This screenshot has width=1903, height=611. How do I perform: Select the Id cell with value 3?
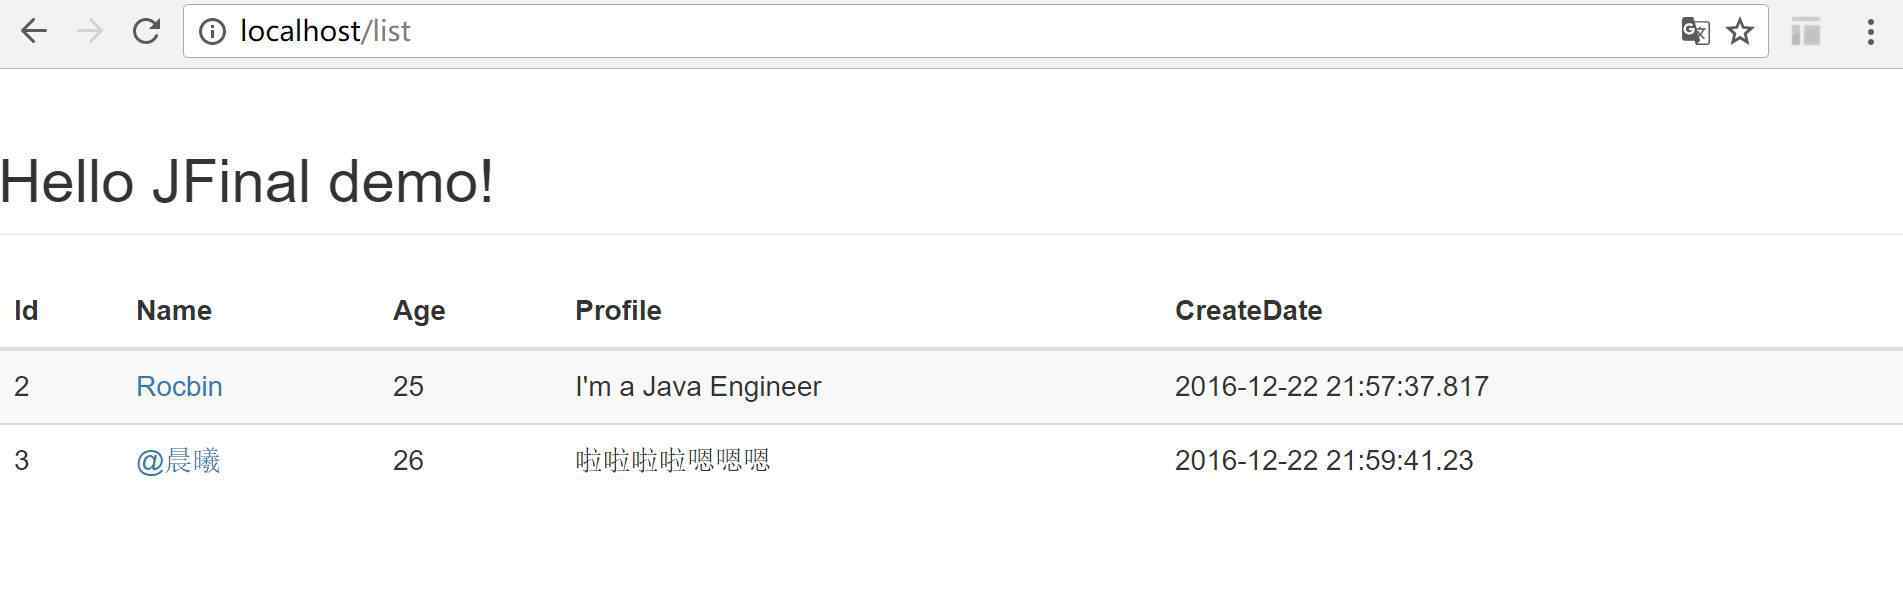point(22,460)
